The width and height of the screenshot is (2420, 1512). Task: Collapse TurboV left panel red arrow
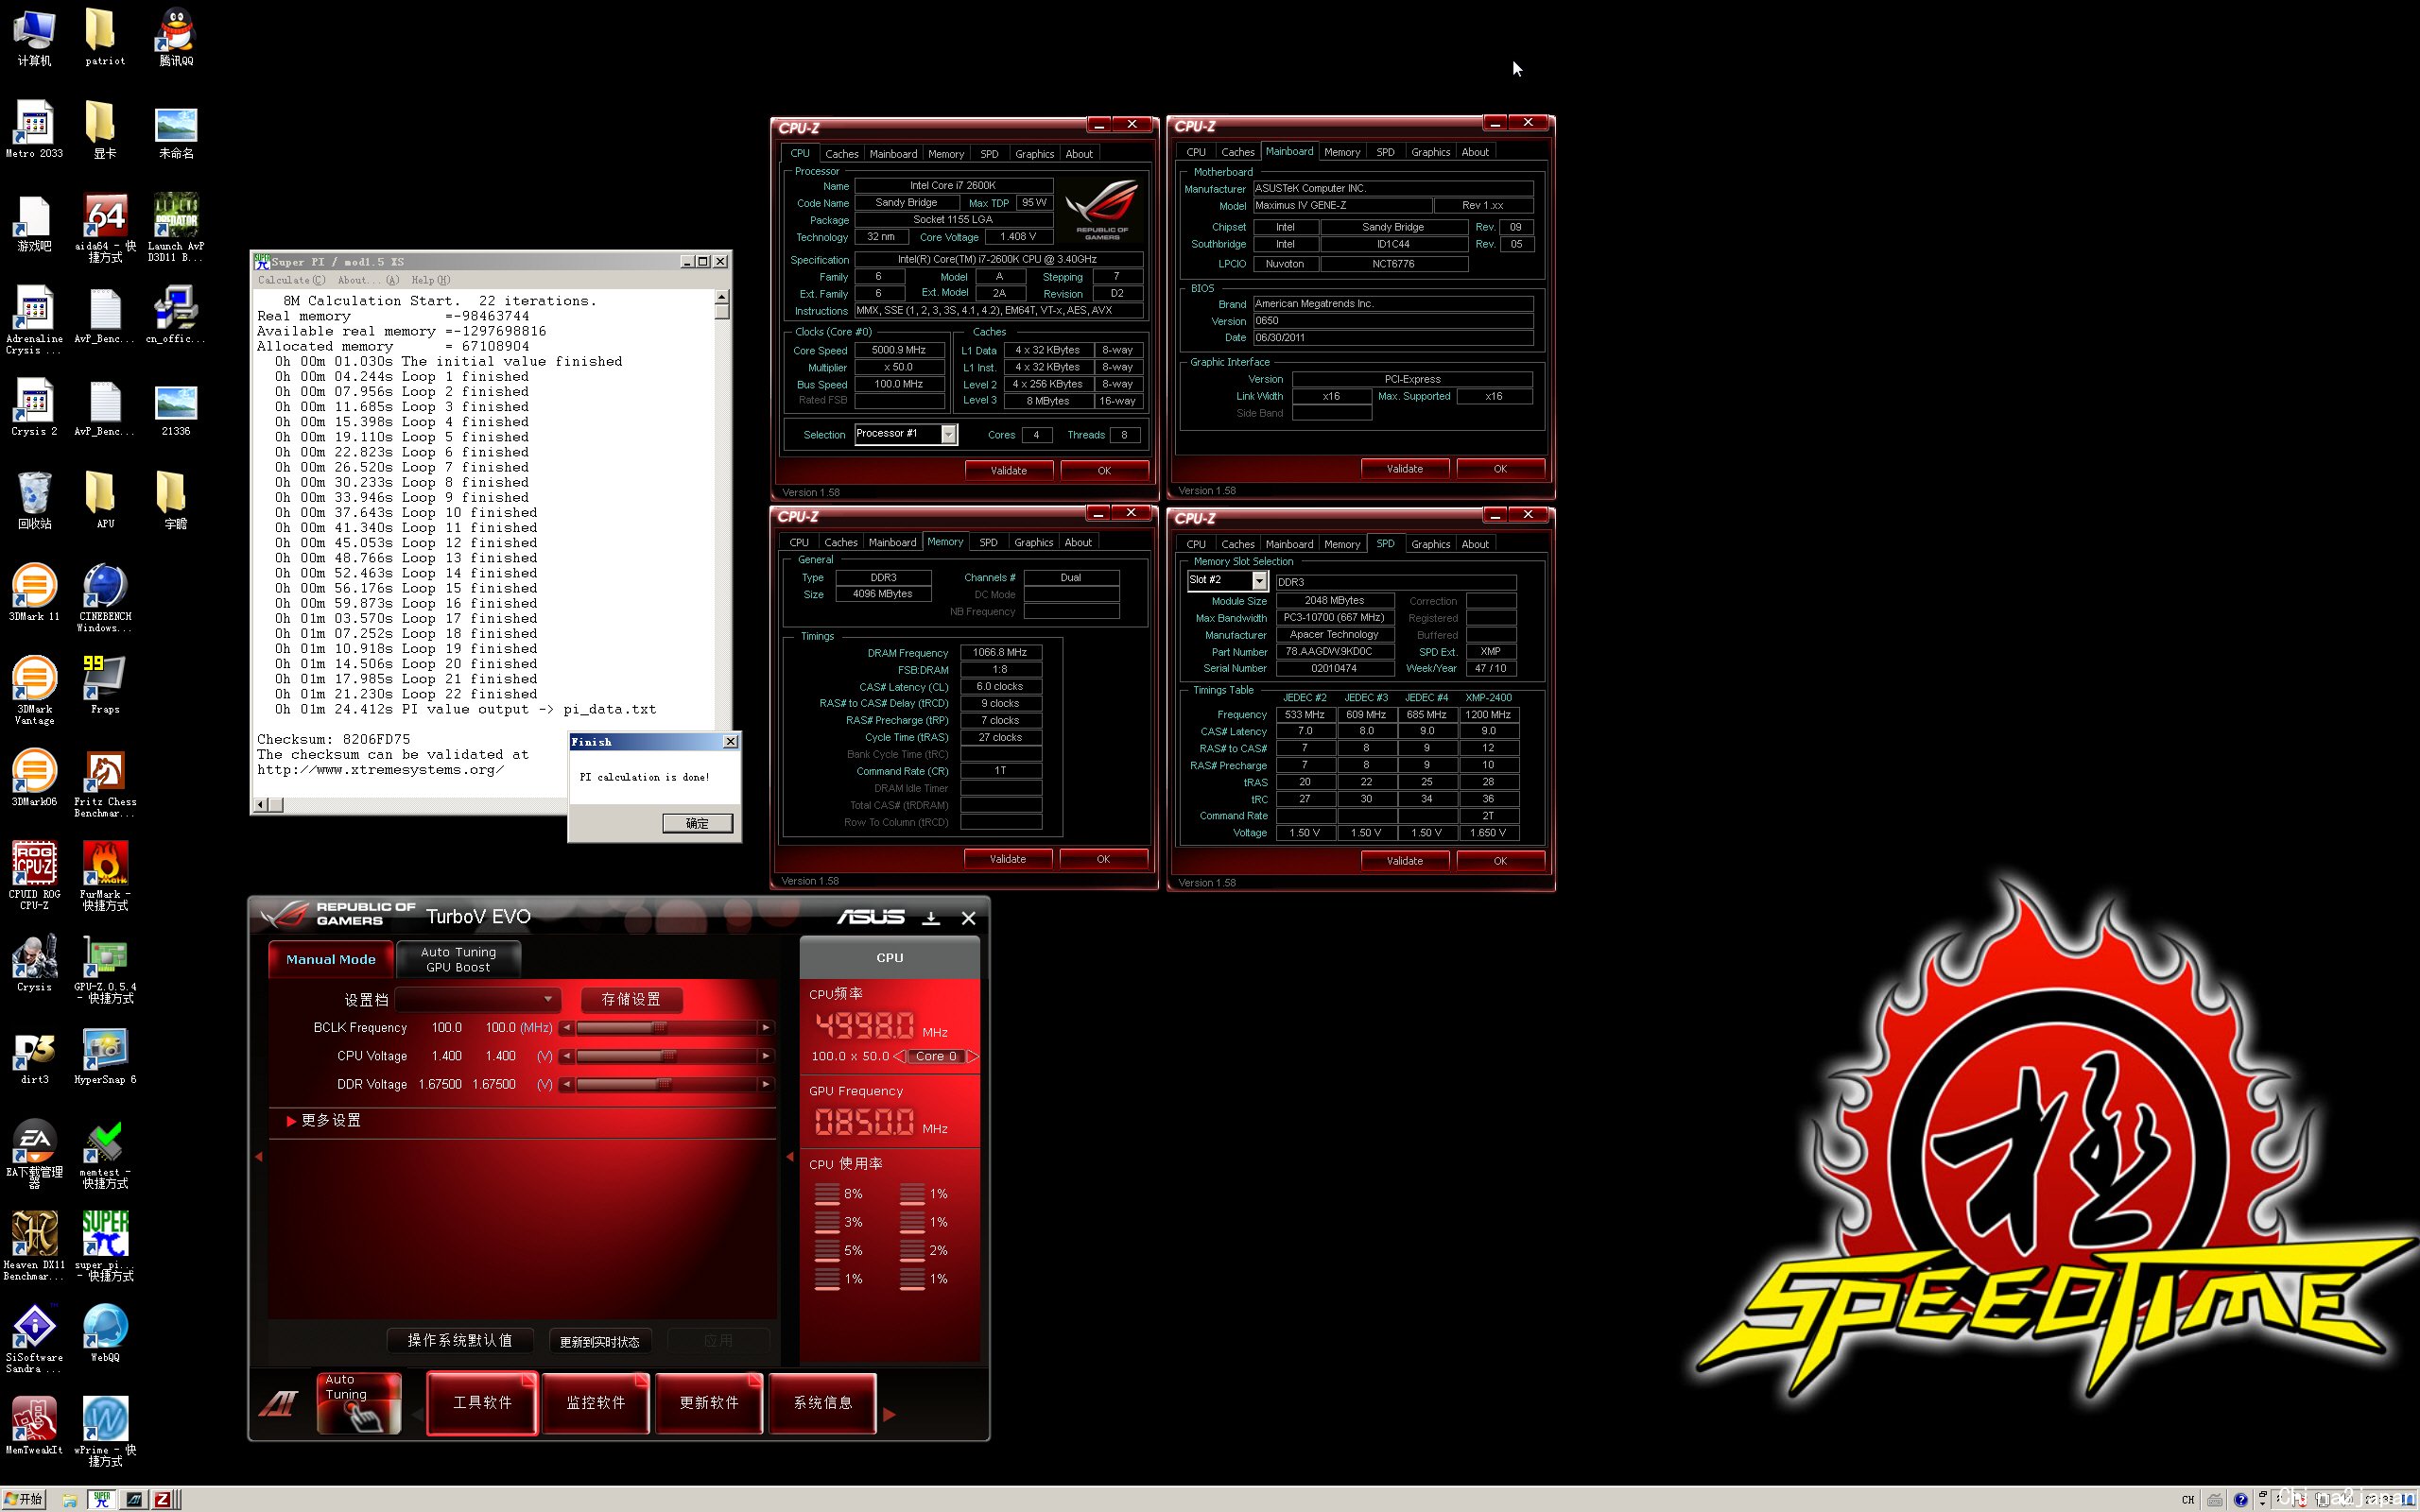[x=259, y=1157]
